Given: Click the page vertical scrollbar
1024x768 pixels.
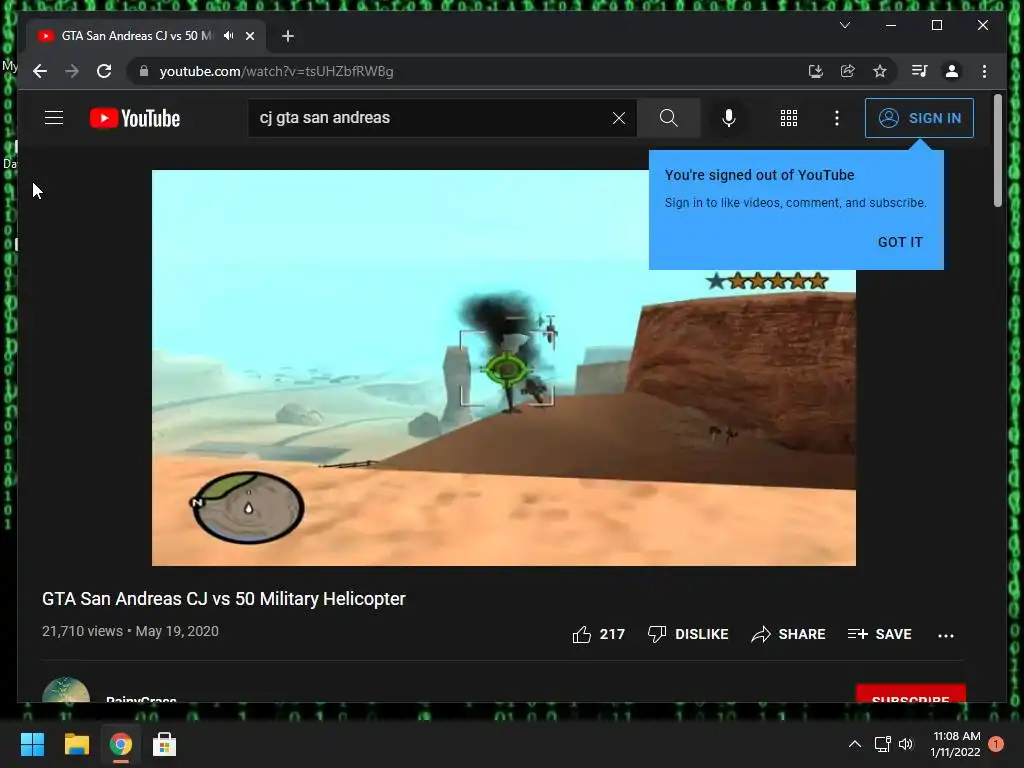Looking at the screenshot, I should click(997, 150).
